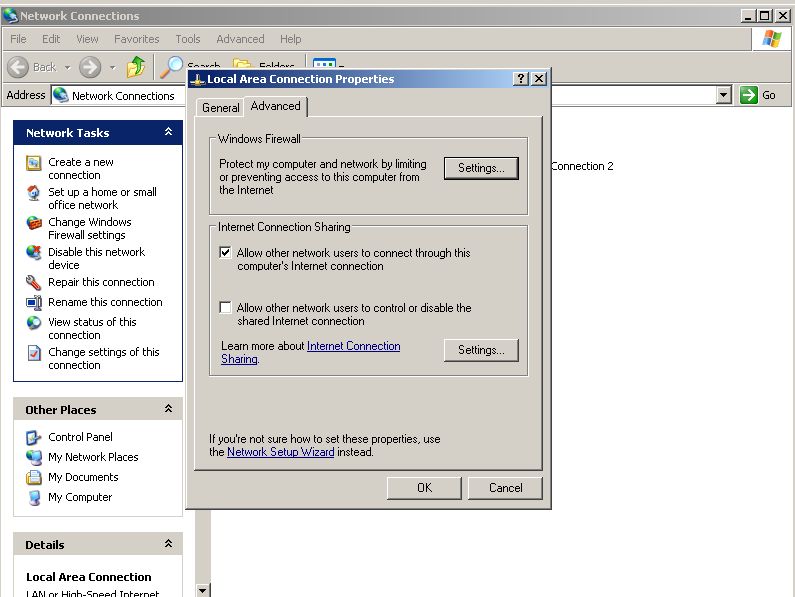Open the Address bar dropdown arrow
795x597 pixels.
(724, 95)
